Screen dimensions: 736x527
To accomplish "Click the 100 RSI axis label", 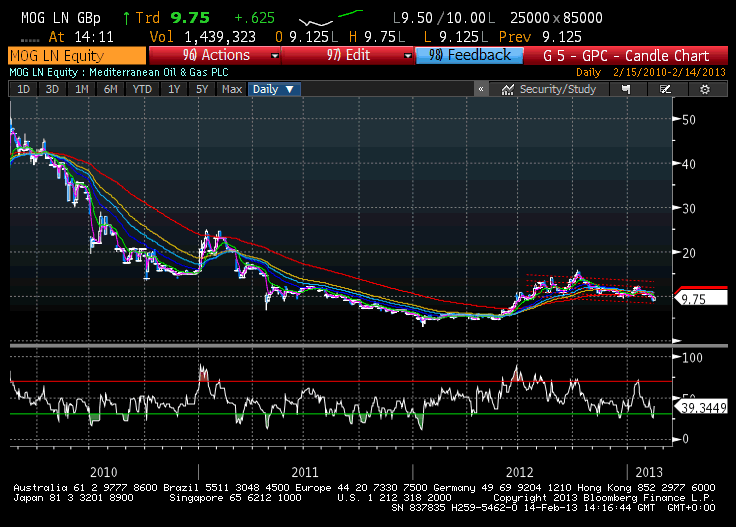I will pos(692,358).
